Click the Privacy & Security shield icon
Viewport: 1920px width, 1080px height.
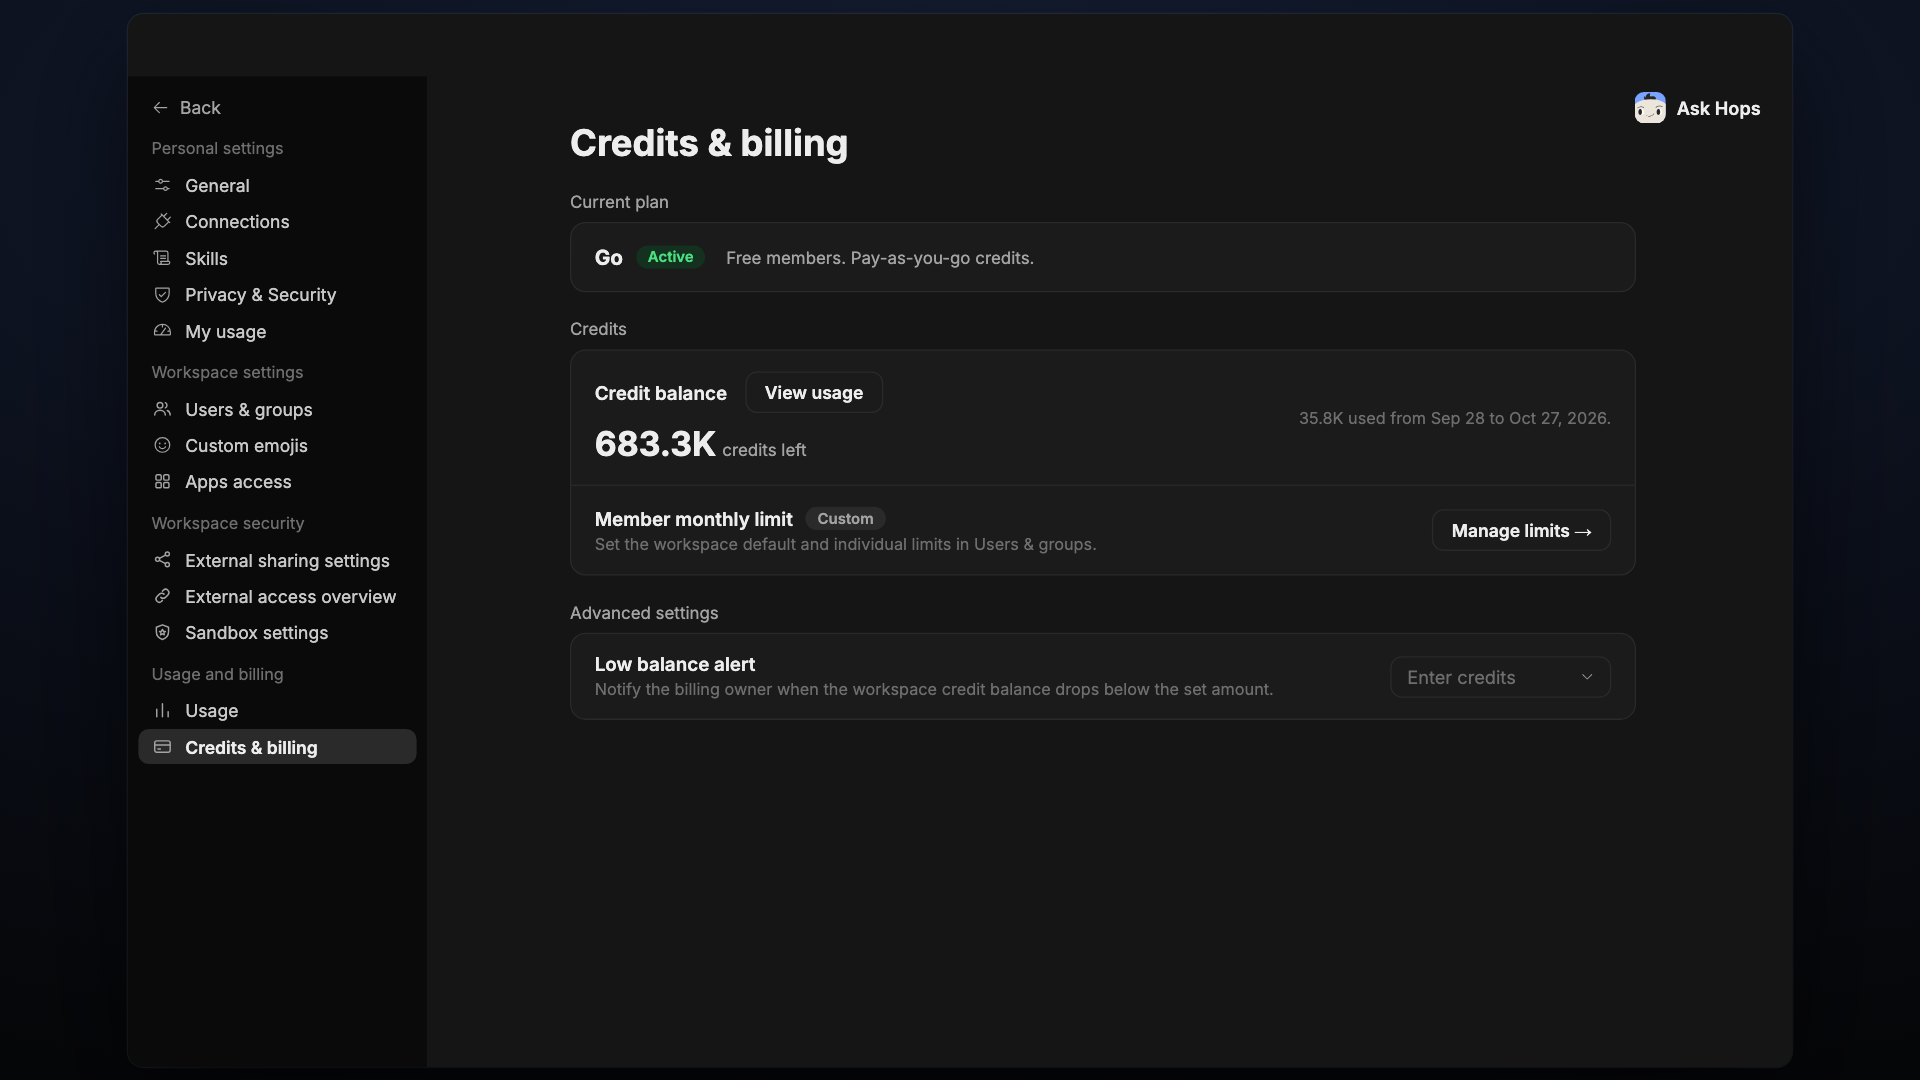pos(162,294)
